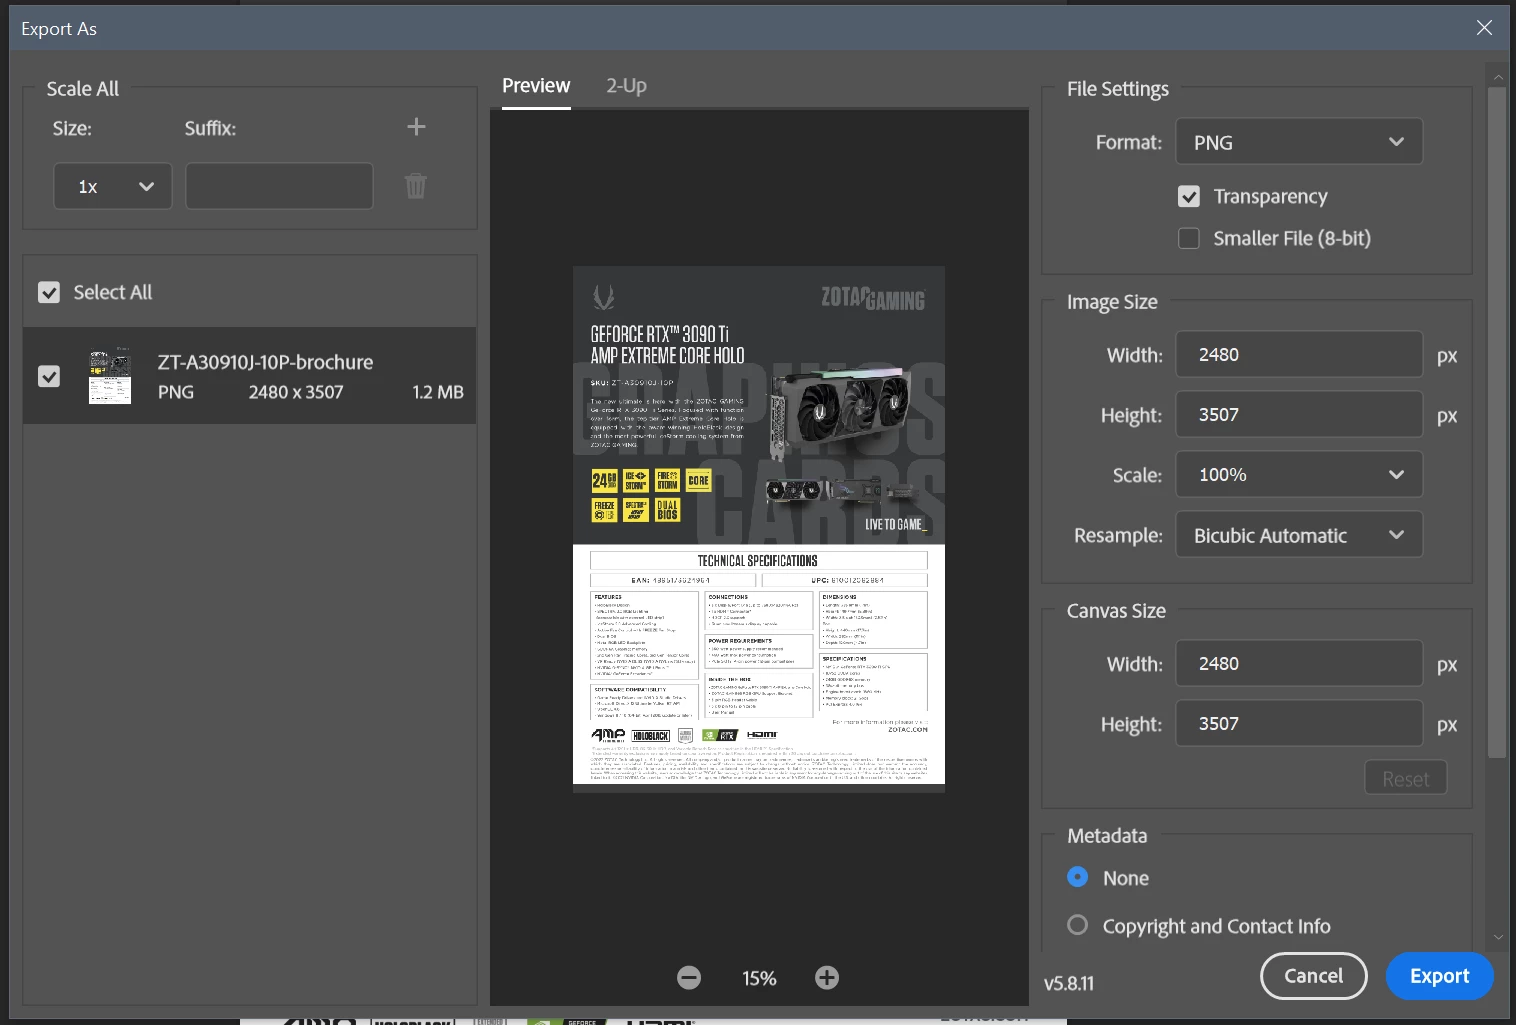1516x1025 pixels.
Task: Zoom in preview with plus icon
Action: (827, 978)
